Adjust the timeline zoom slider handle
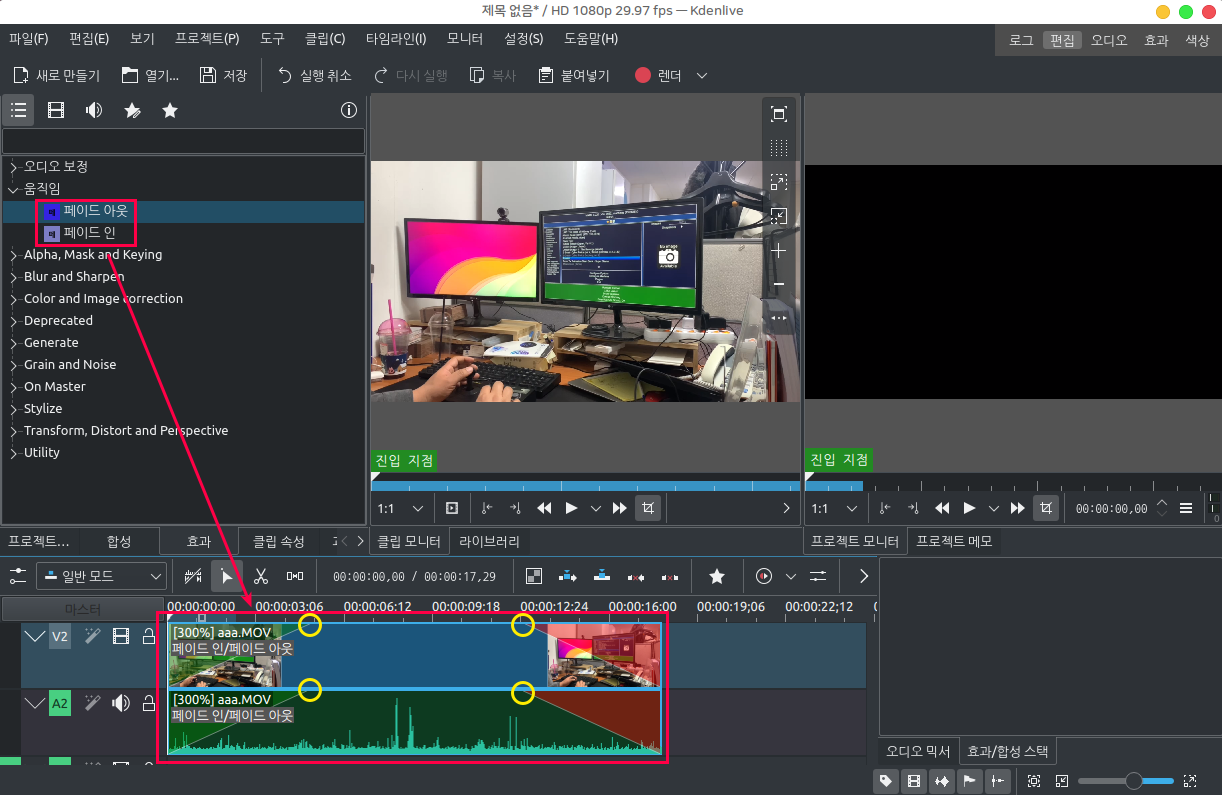Viewport: 1222px width, 795px height. point(1133,781)
